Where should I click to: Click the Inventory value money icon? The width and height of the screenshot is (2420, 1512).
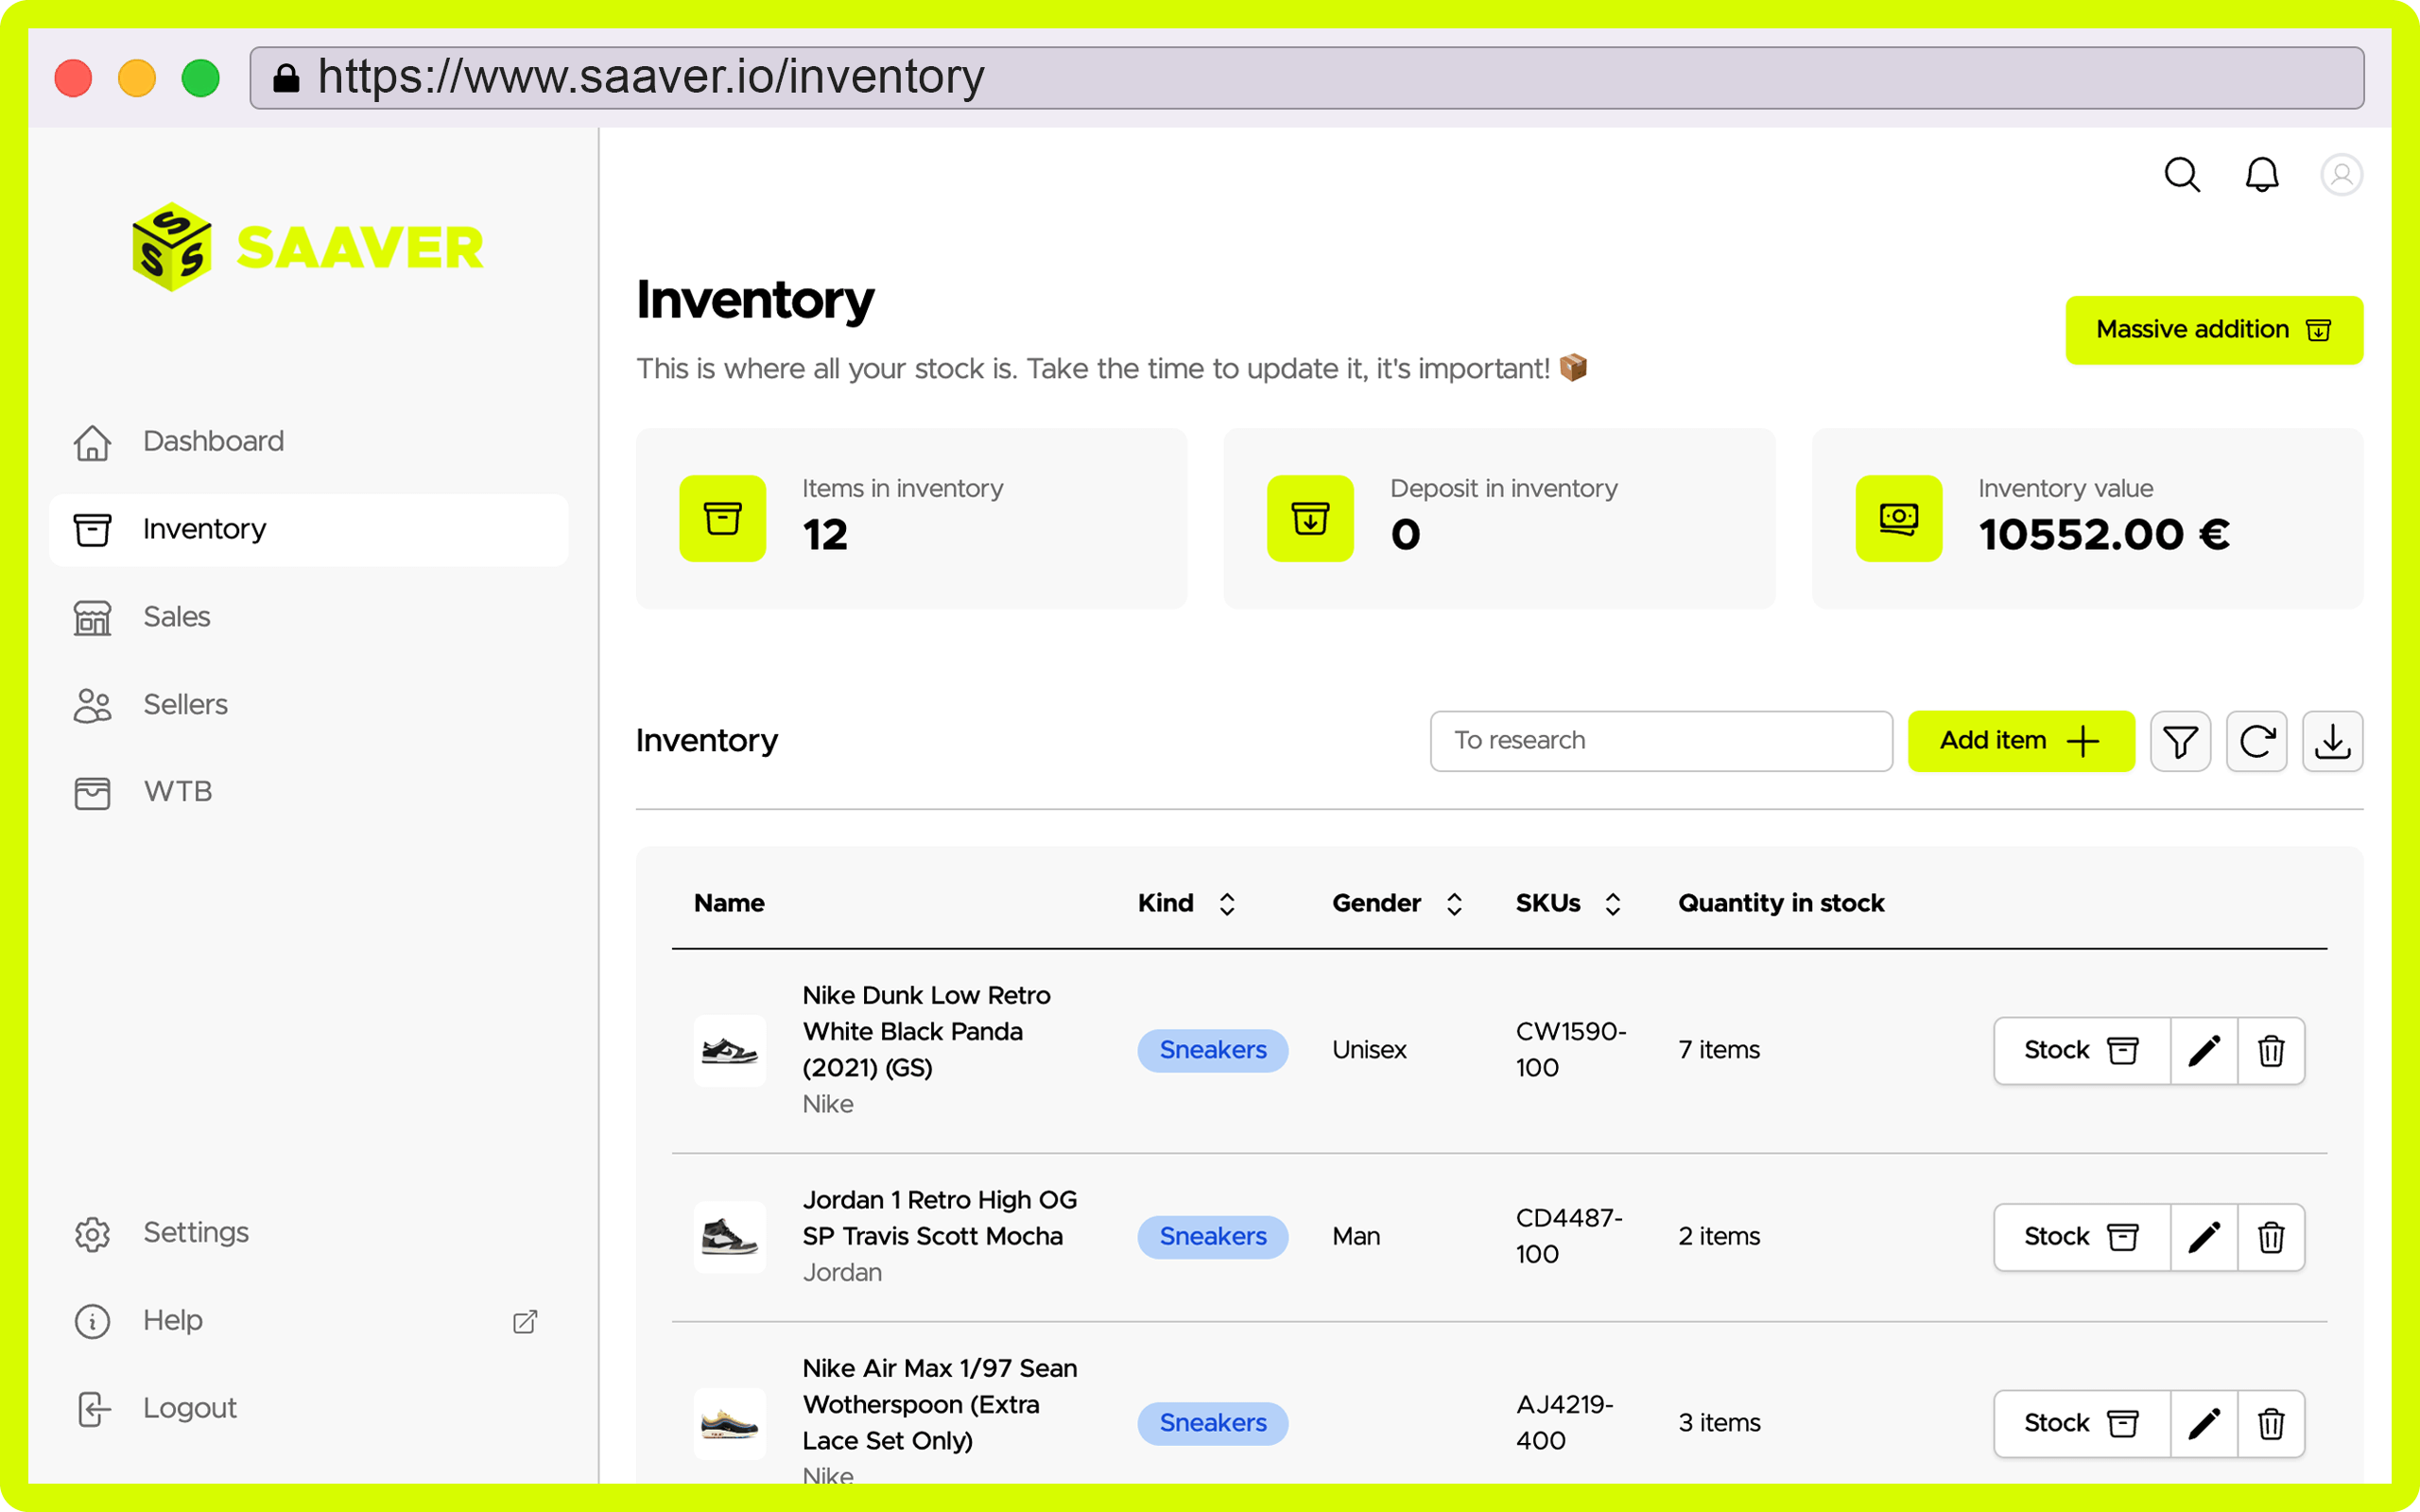1898,518
